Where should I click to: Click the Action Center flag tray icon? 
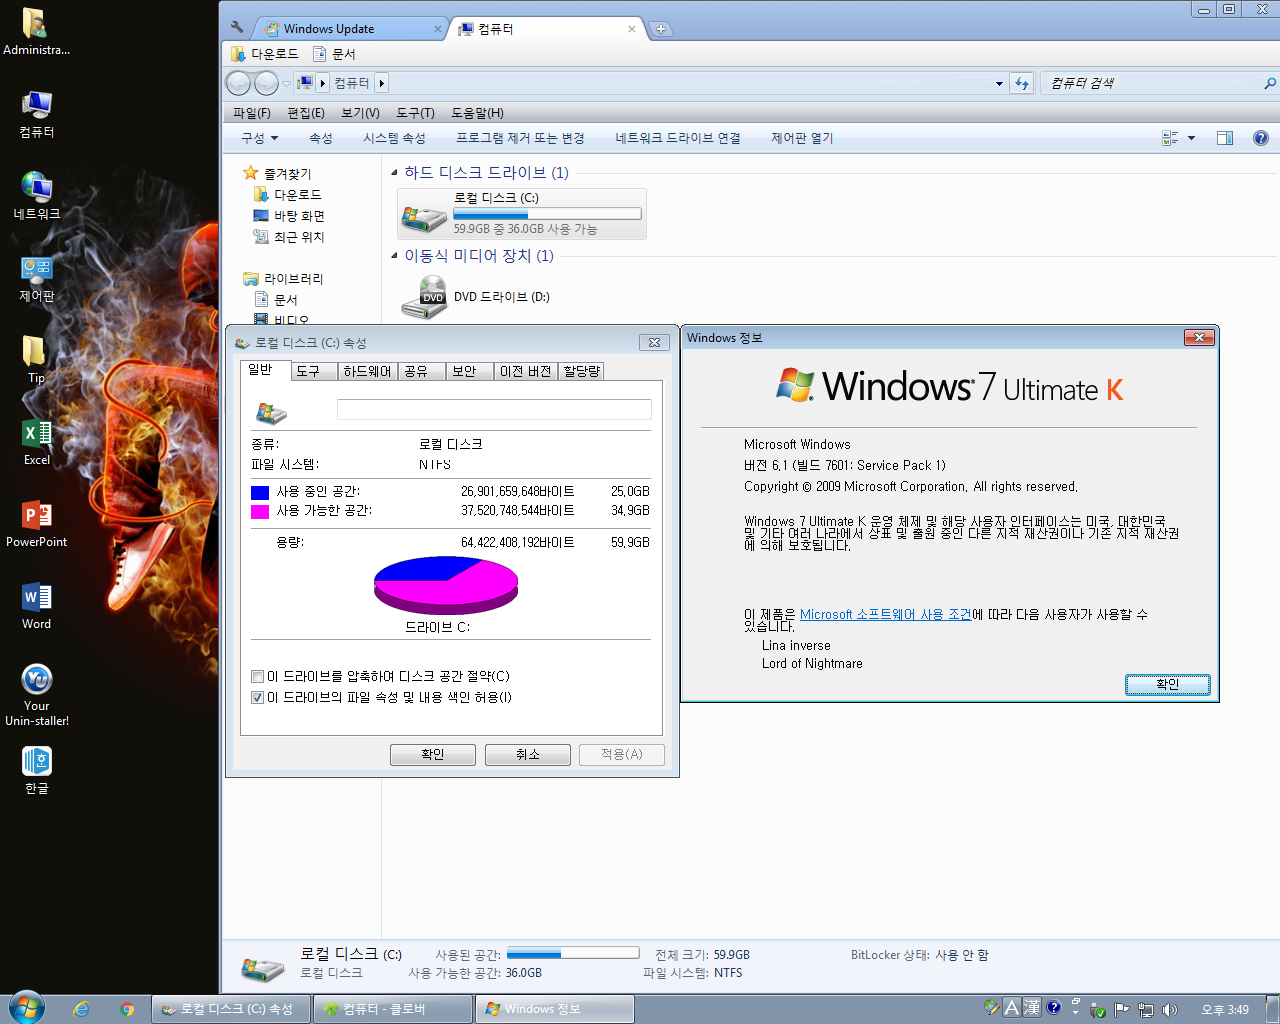(x=1122, y=1010)
